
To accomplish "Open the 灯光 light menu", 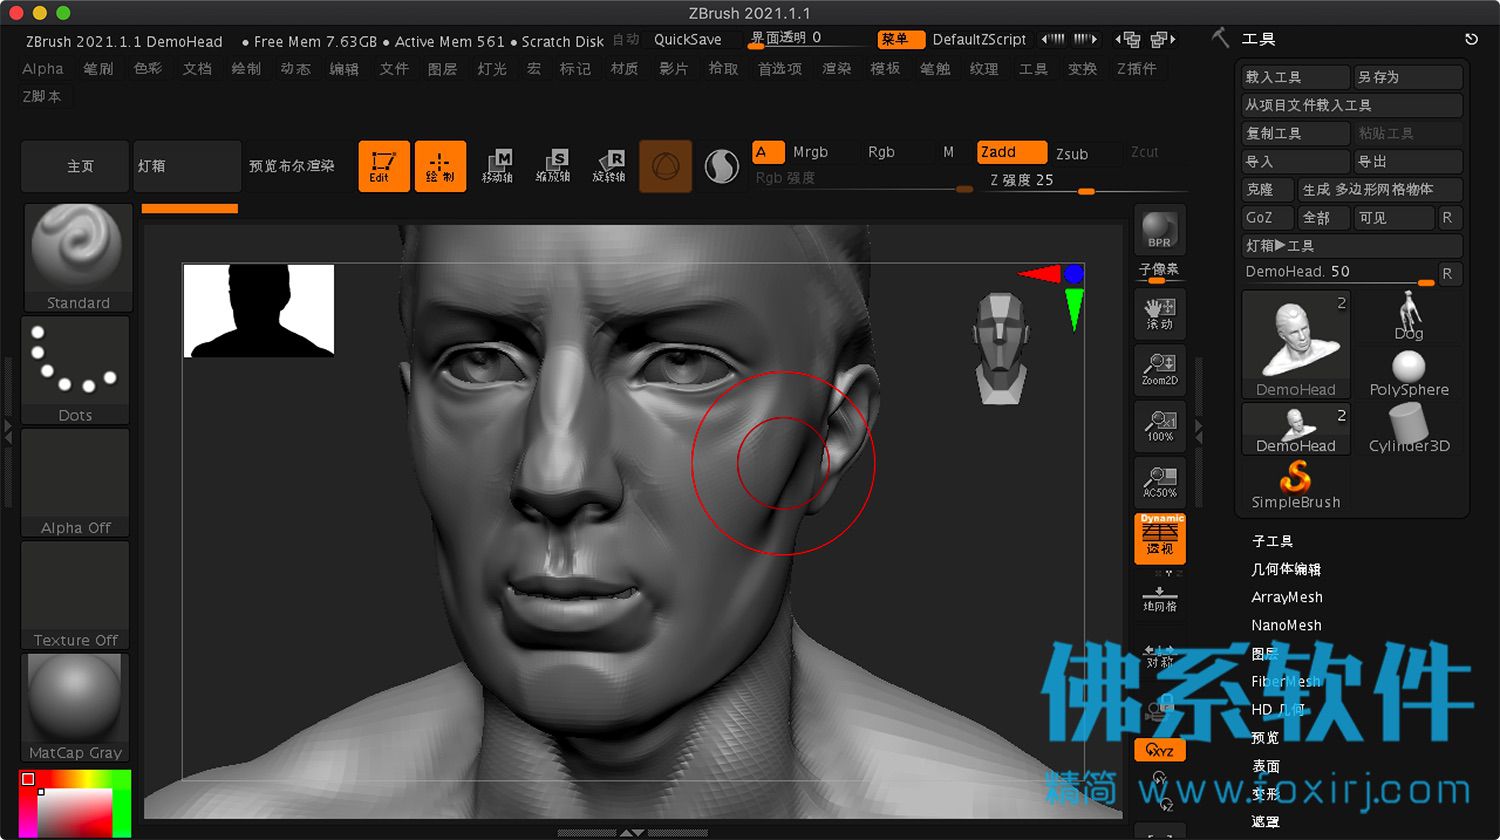I will click(492, 68).
